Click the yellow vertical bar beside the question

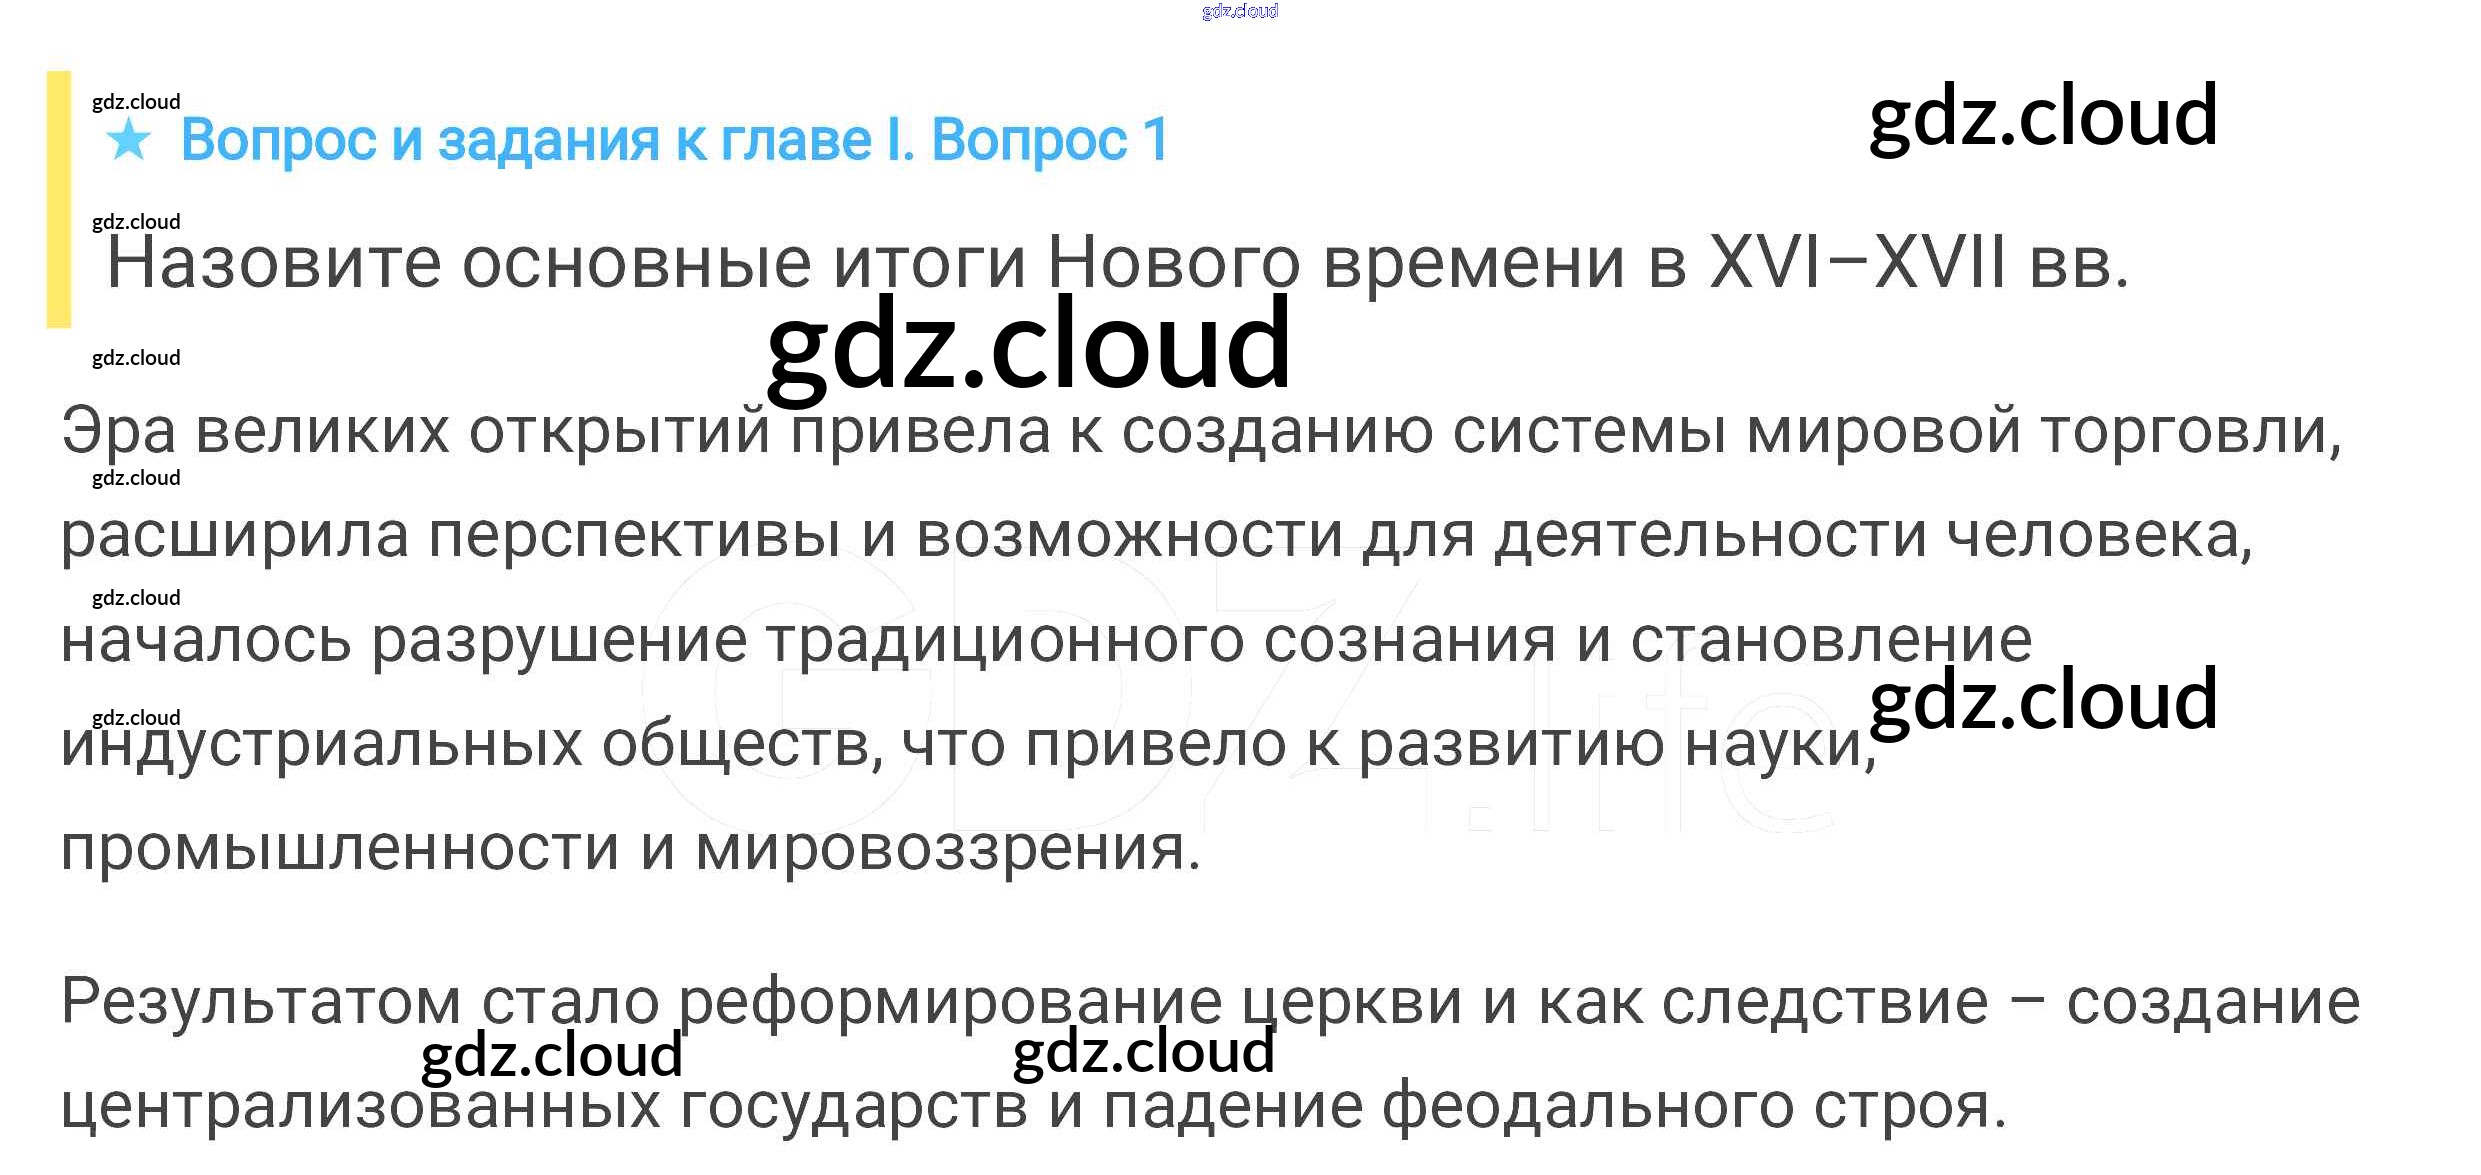[59, 199]
